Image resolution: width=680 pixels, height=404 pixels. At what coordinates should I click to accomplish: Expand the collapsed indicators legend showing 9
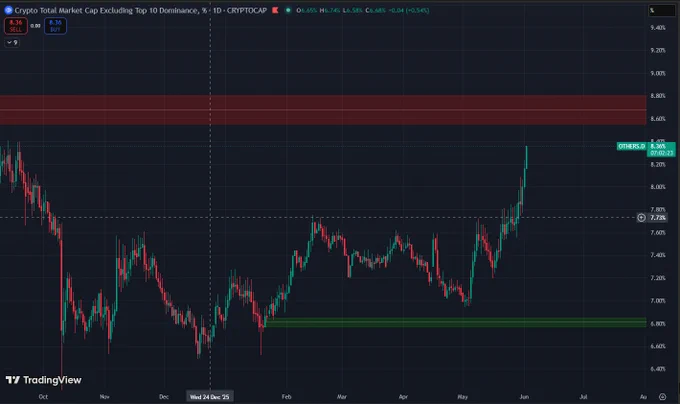[12, 42]
